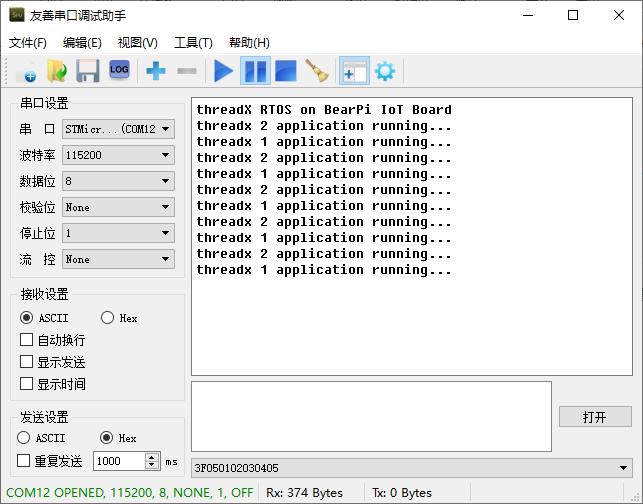Open the 文件(F) menu
The height and width of the screenshot is (504, 643).
pyautogui.click(x=28, y=43)
